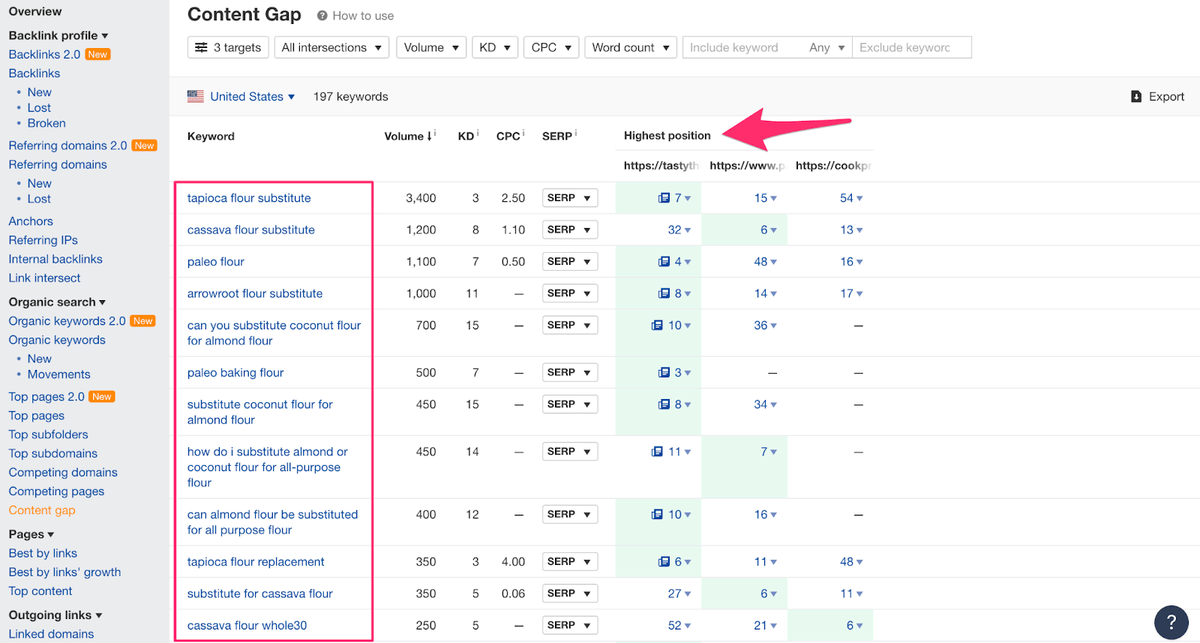Open Internal backlinks report
Viewport: 1200px width, 643px height.
click(56, 259)
